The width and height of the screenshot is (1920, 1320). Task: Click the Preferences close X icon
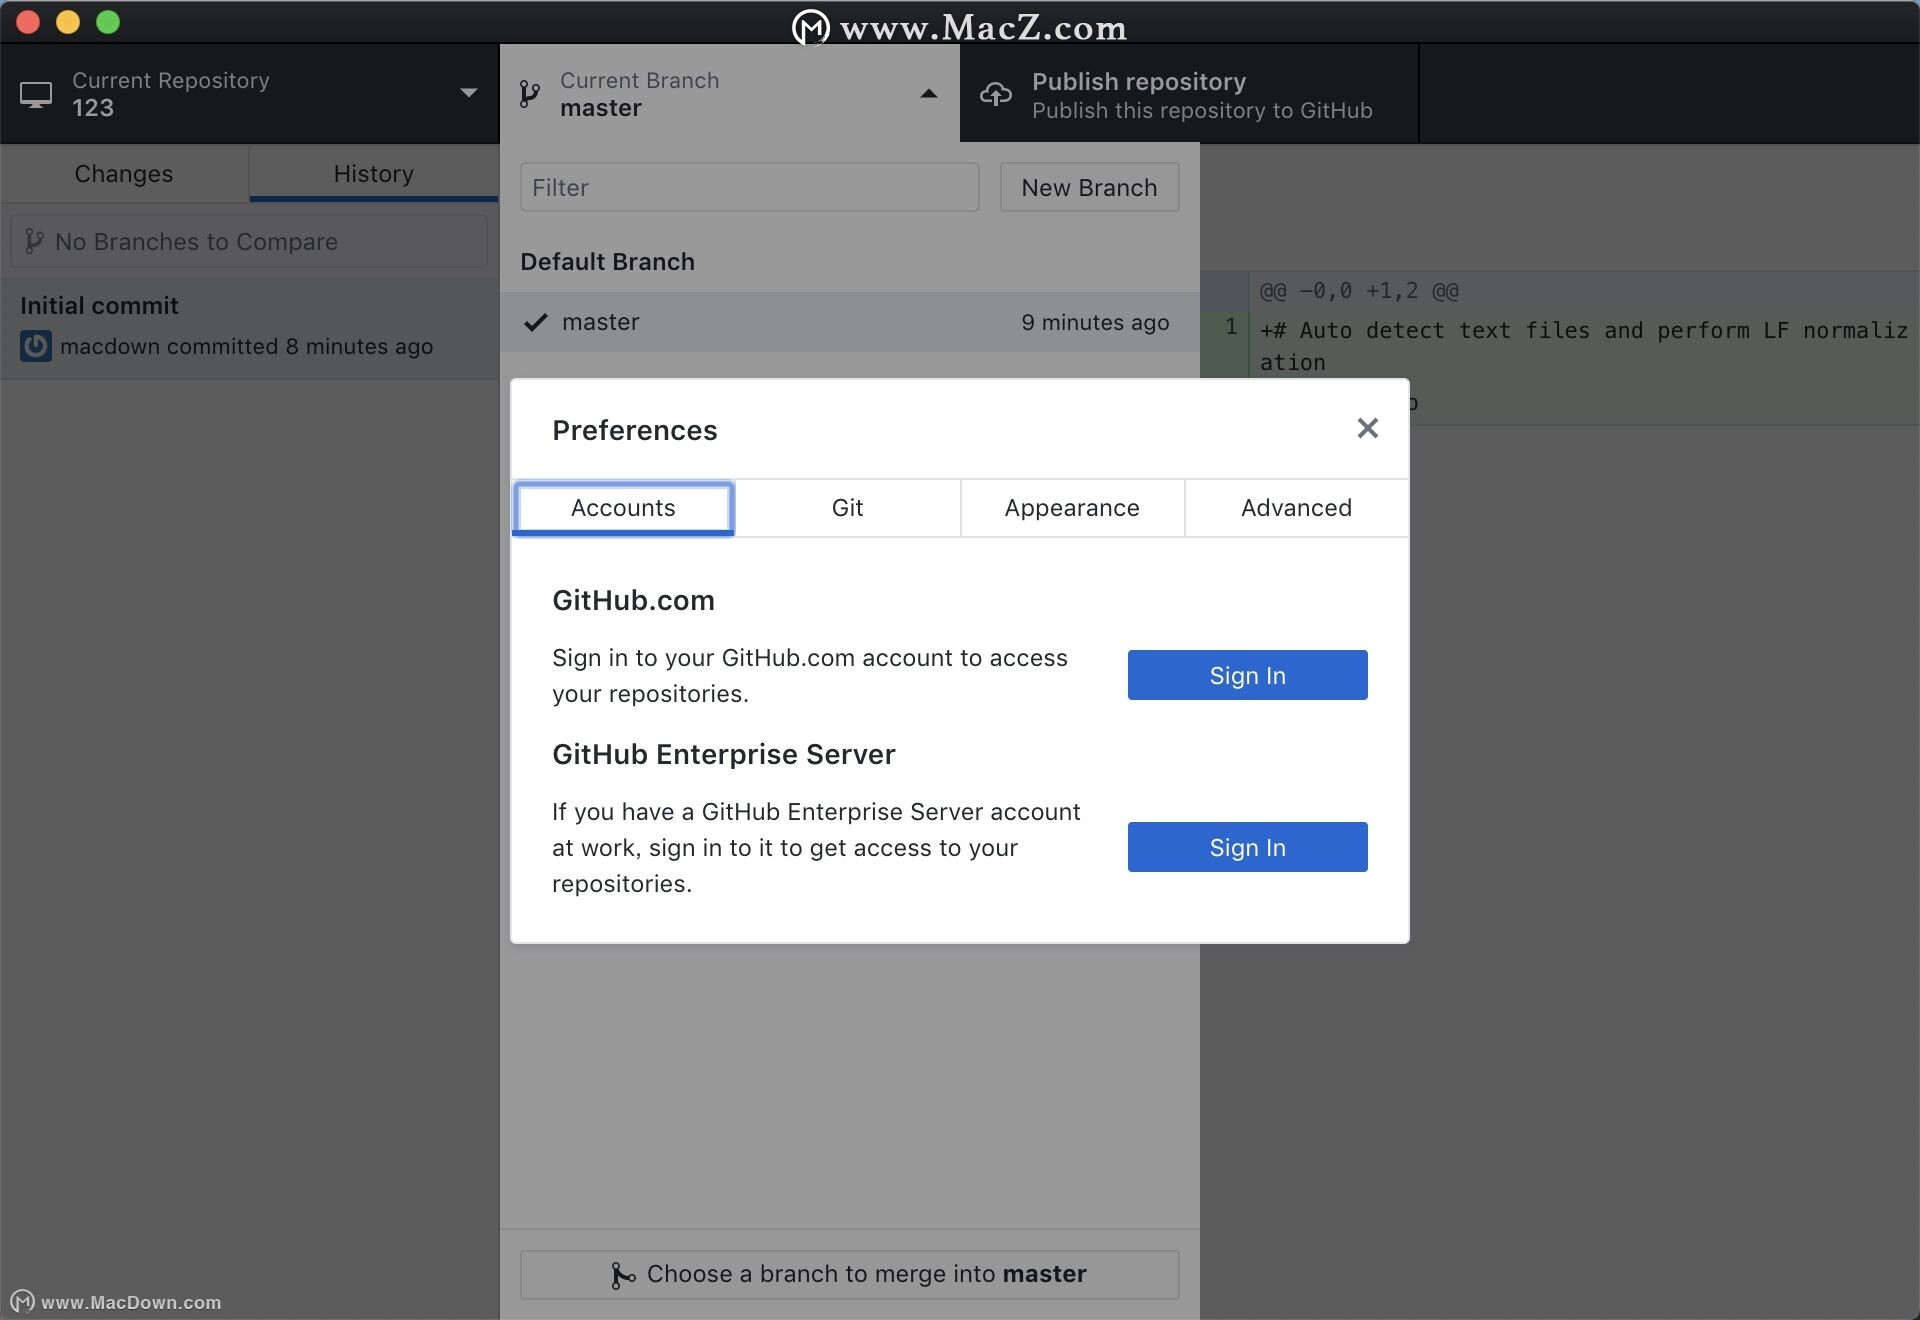(1369, 427)
